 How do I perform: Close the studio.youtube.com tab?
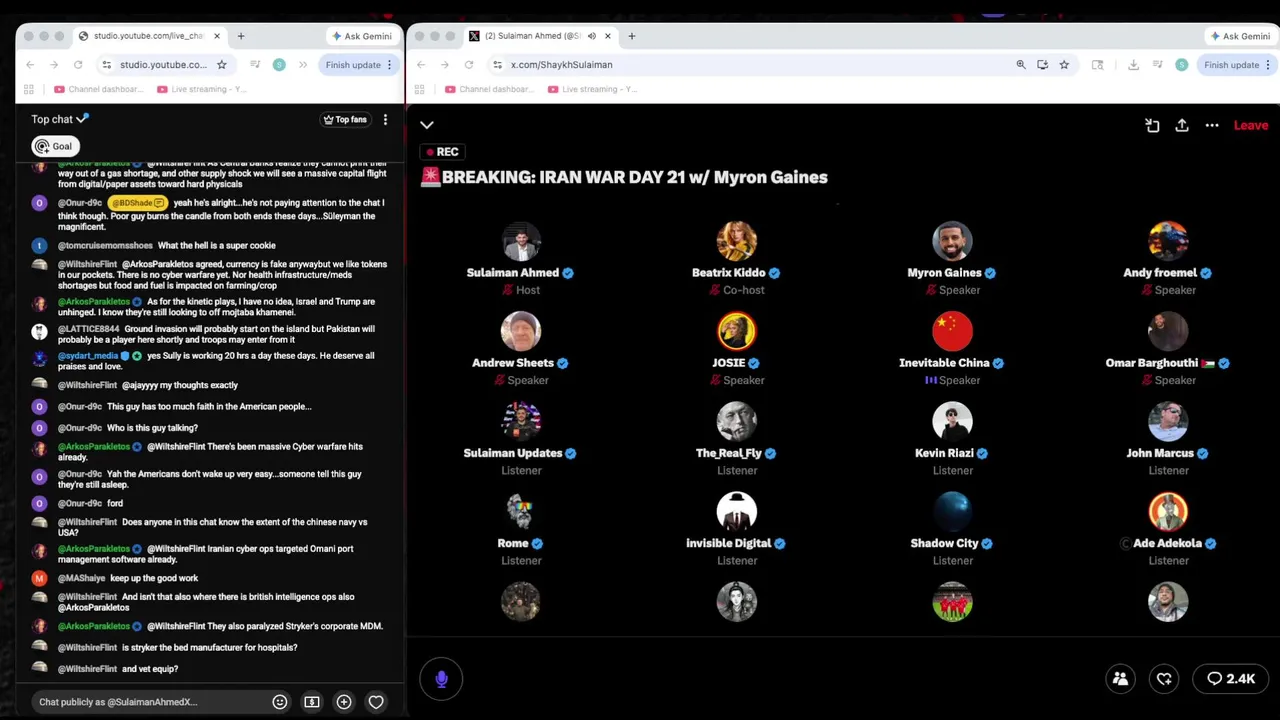coord(216,36)
